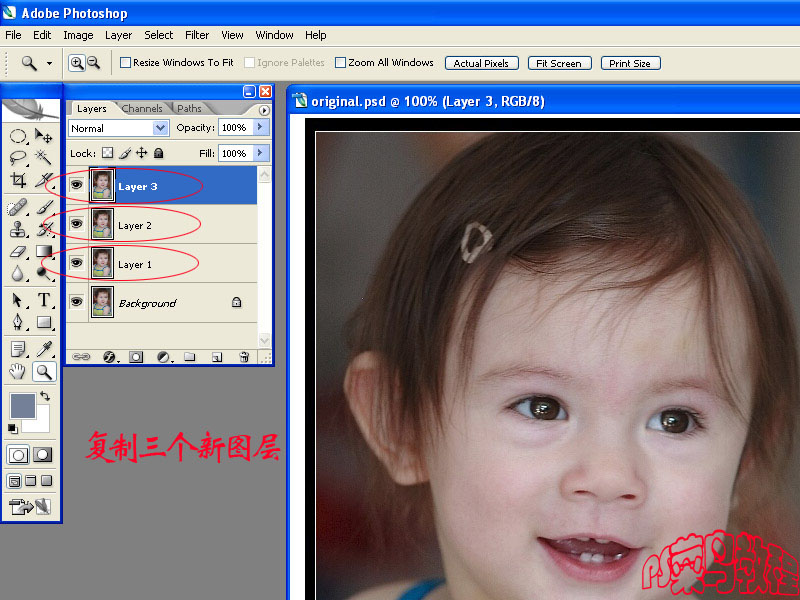Open the Opacity slider arrow
This screenshot has width=800, height=600.
tap(261, 127)
